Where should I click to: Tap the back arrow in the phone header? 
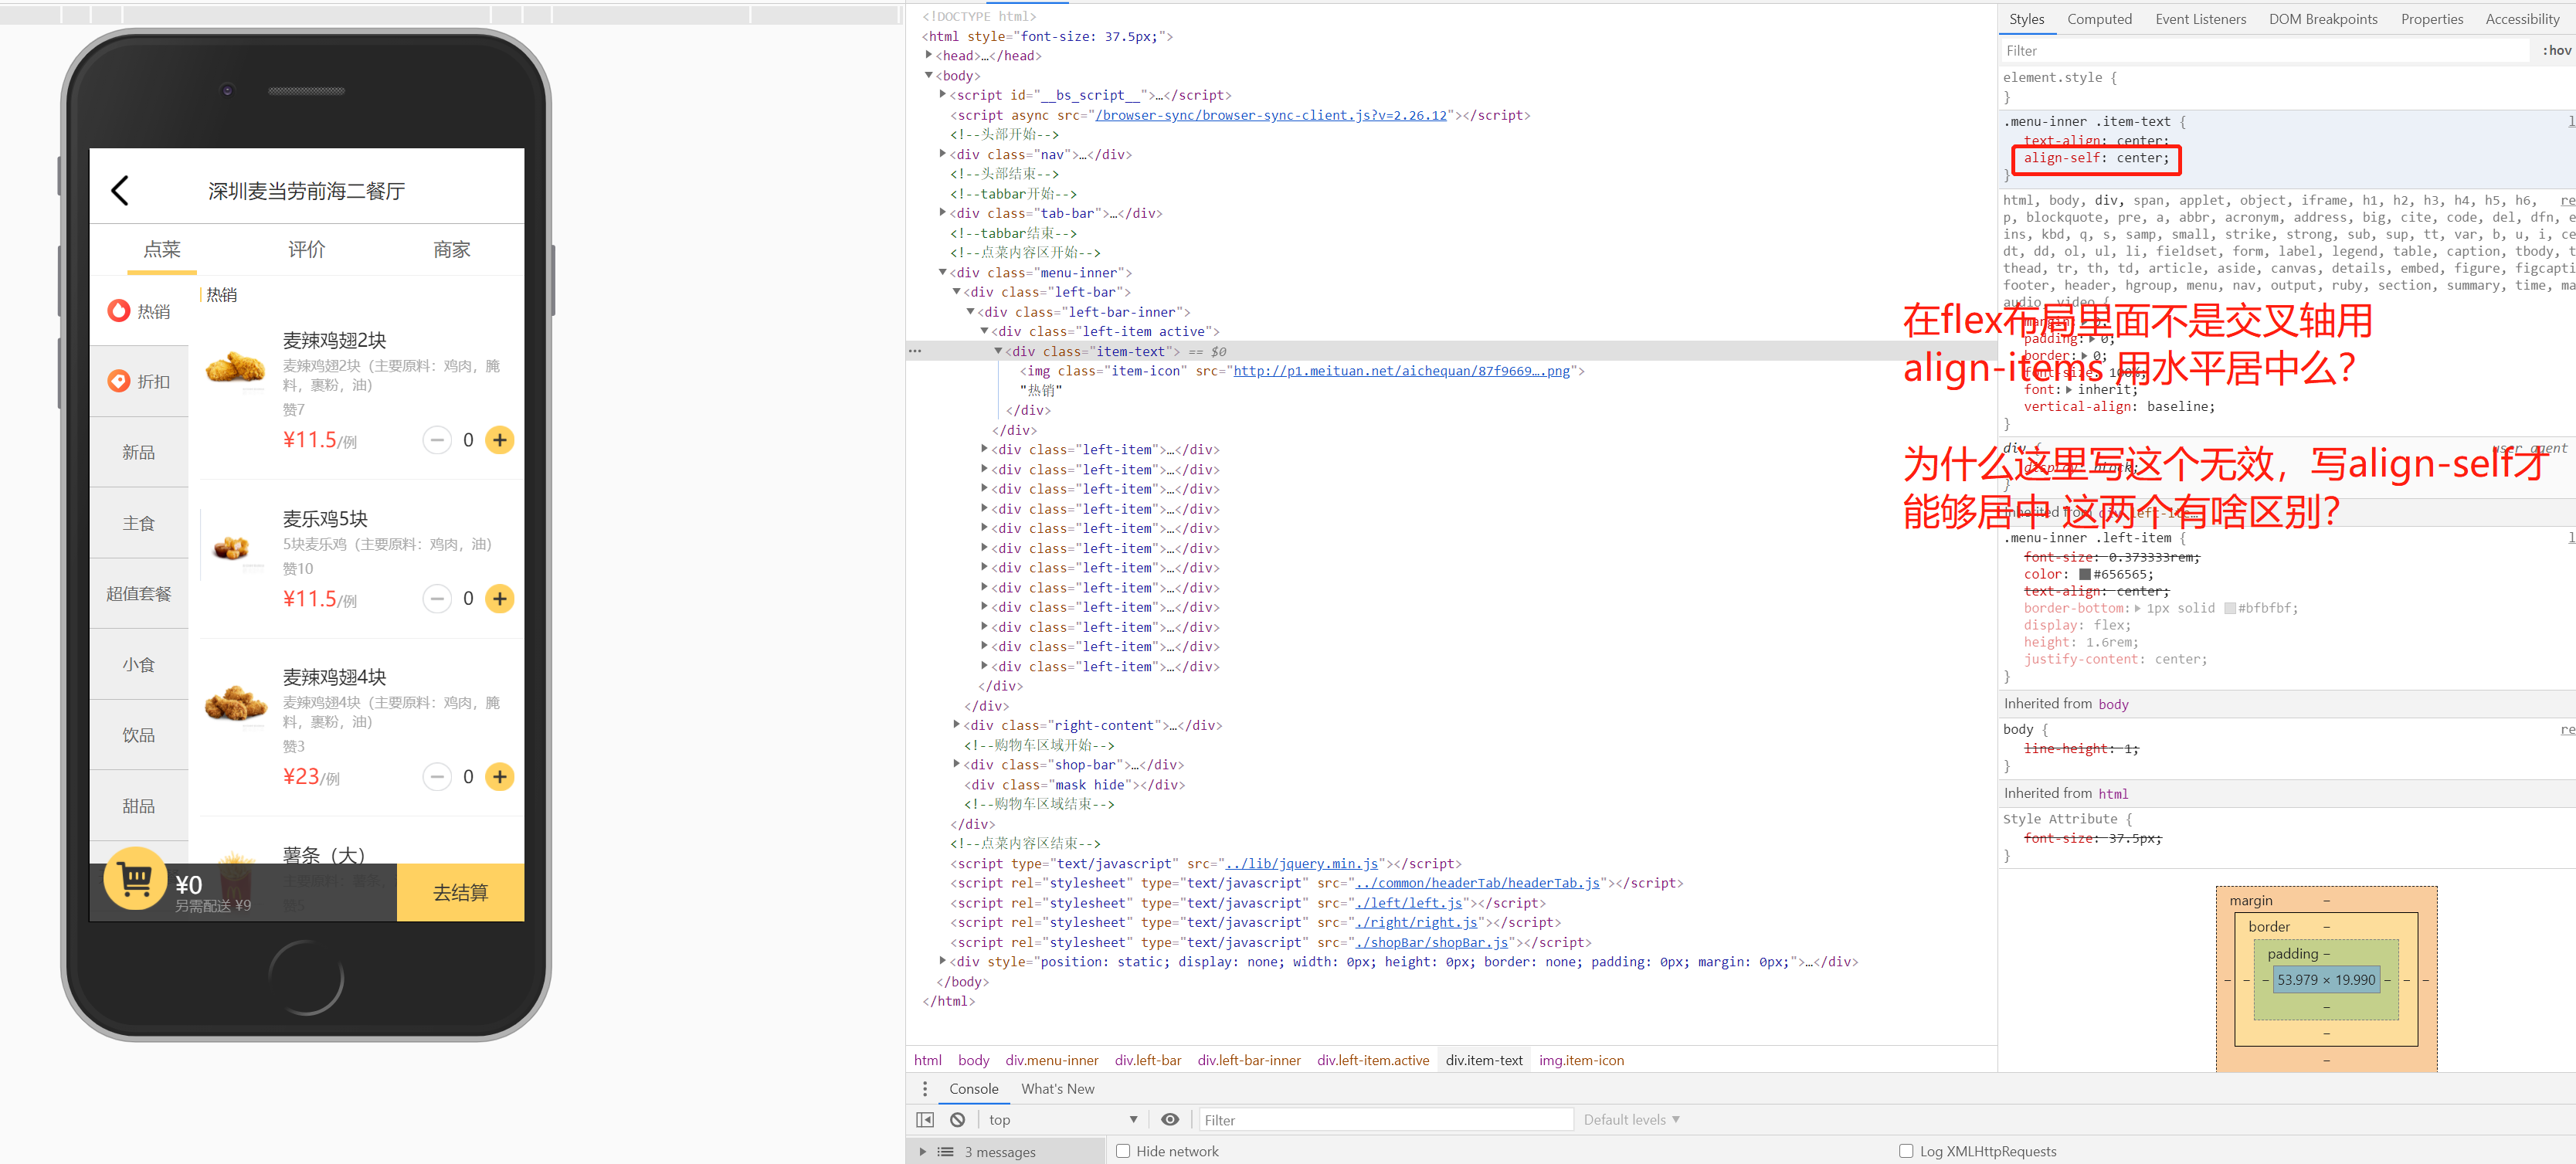[120, 190]
